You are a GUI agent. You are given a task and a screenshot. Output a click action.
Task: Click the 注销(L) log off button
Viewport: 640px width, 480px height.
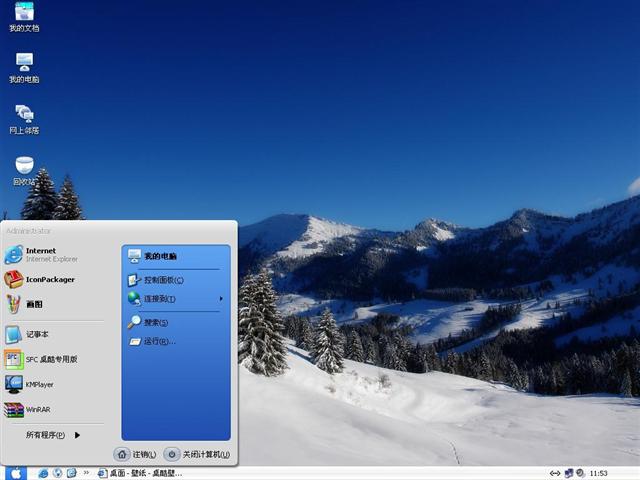pos(136,454)
